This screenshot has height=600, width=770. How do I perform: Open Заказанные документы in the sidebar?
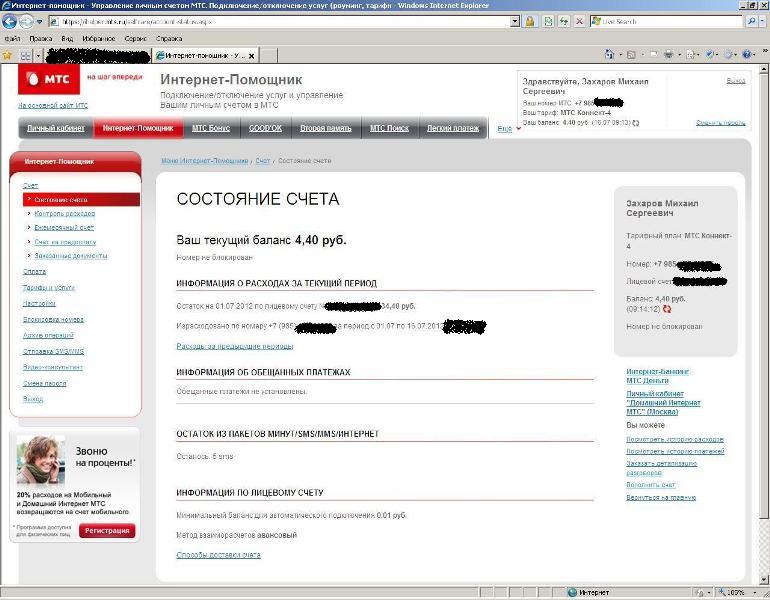71,256
